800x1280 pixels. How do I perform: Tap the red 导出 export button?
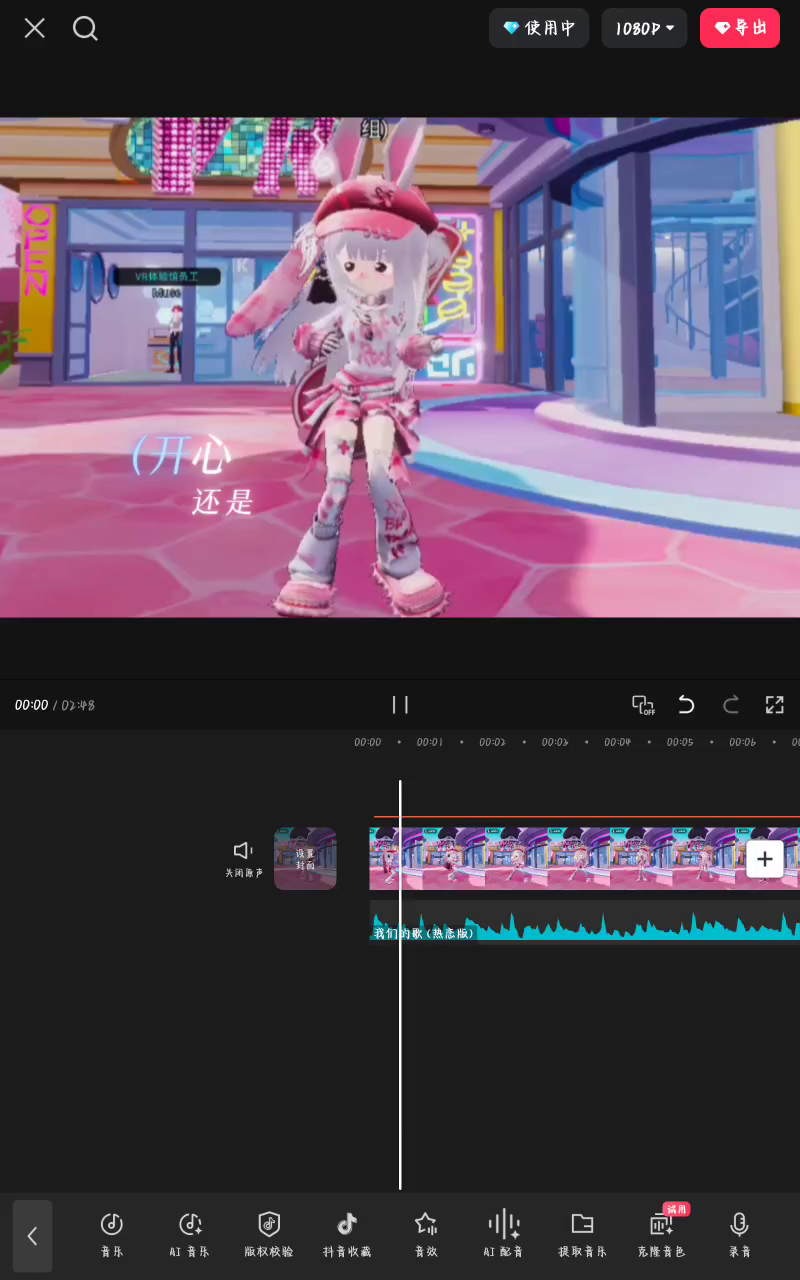click(x=740, y=28)
